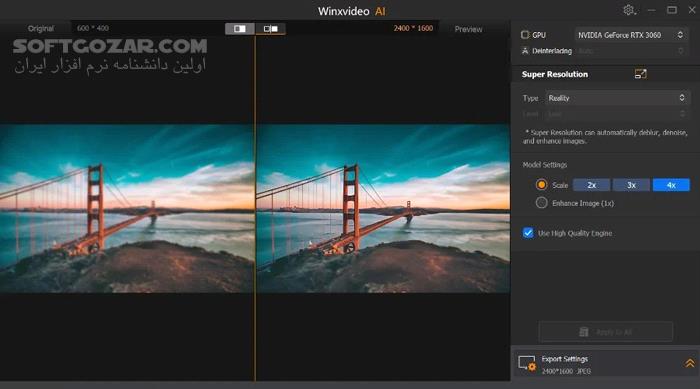Click the Super Resolution heading
700x389 pixels.
tap(554, 74)
